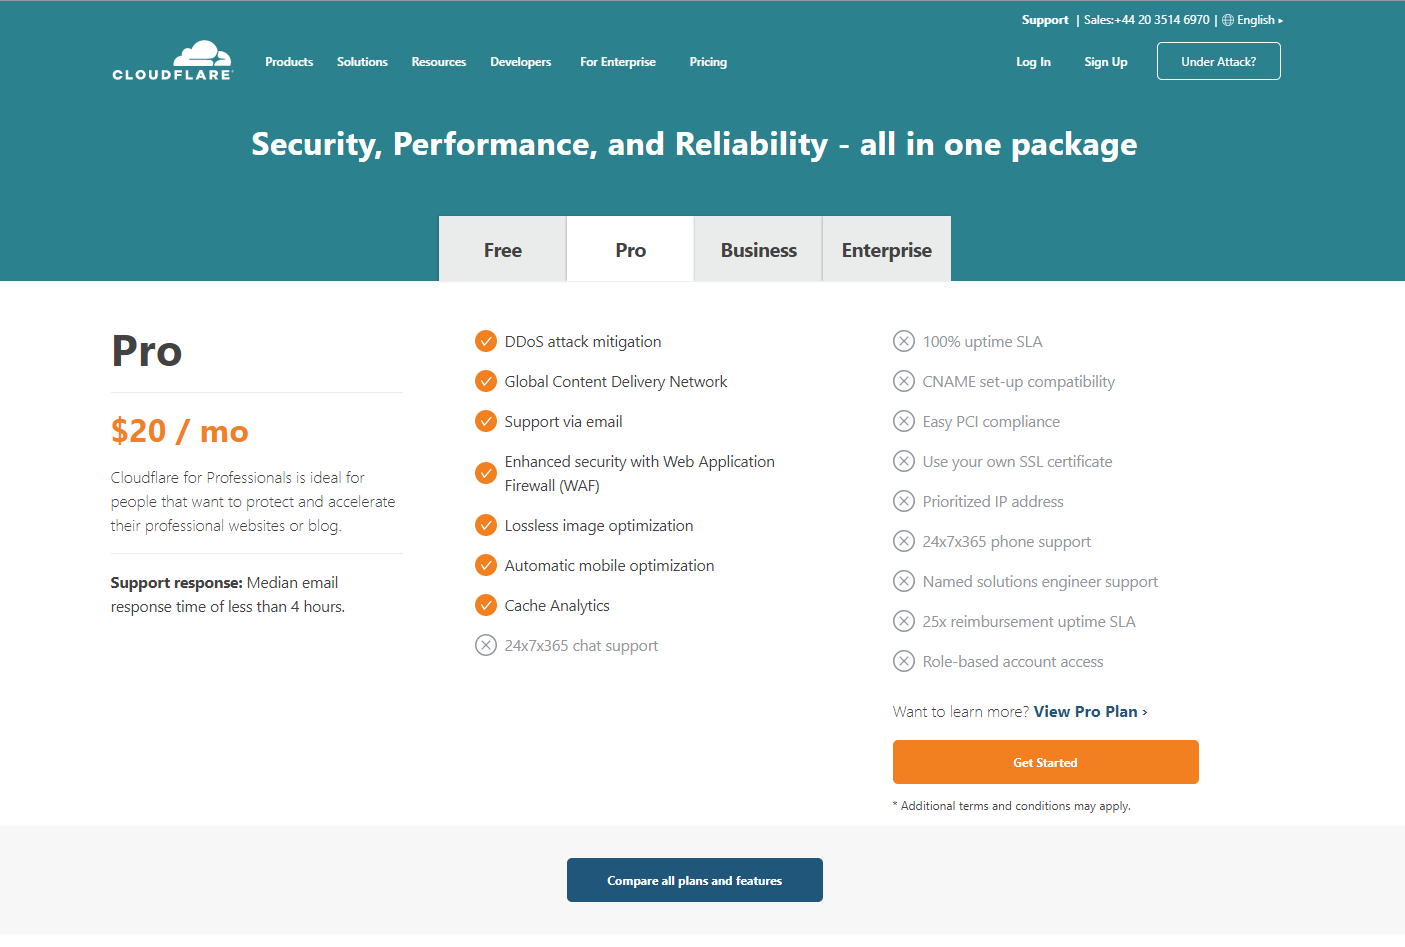Screen dimensions: 1405x947
Task: Click the orange checkmark beside DDoS attack mitigation
Action: [x=486, y=341]
